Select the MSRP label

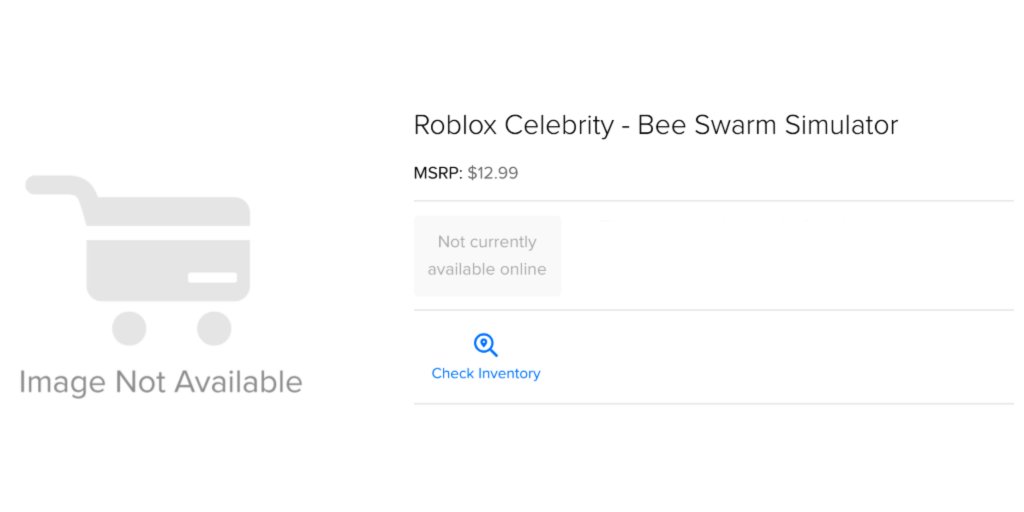438,173
